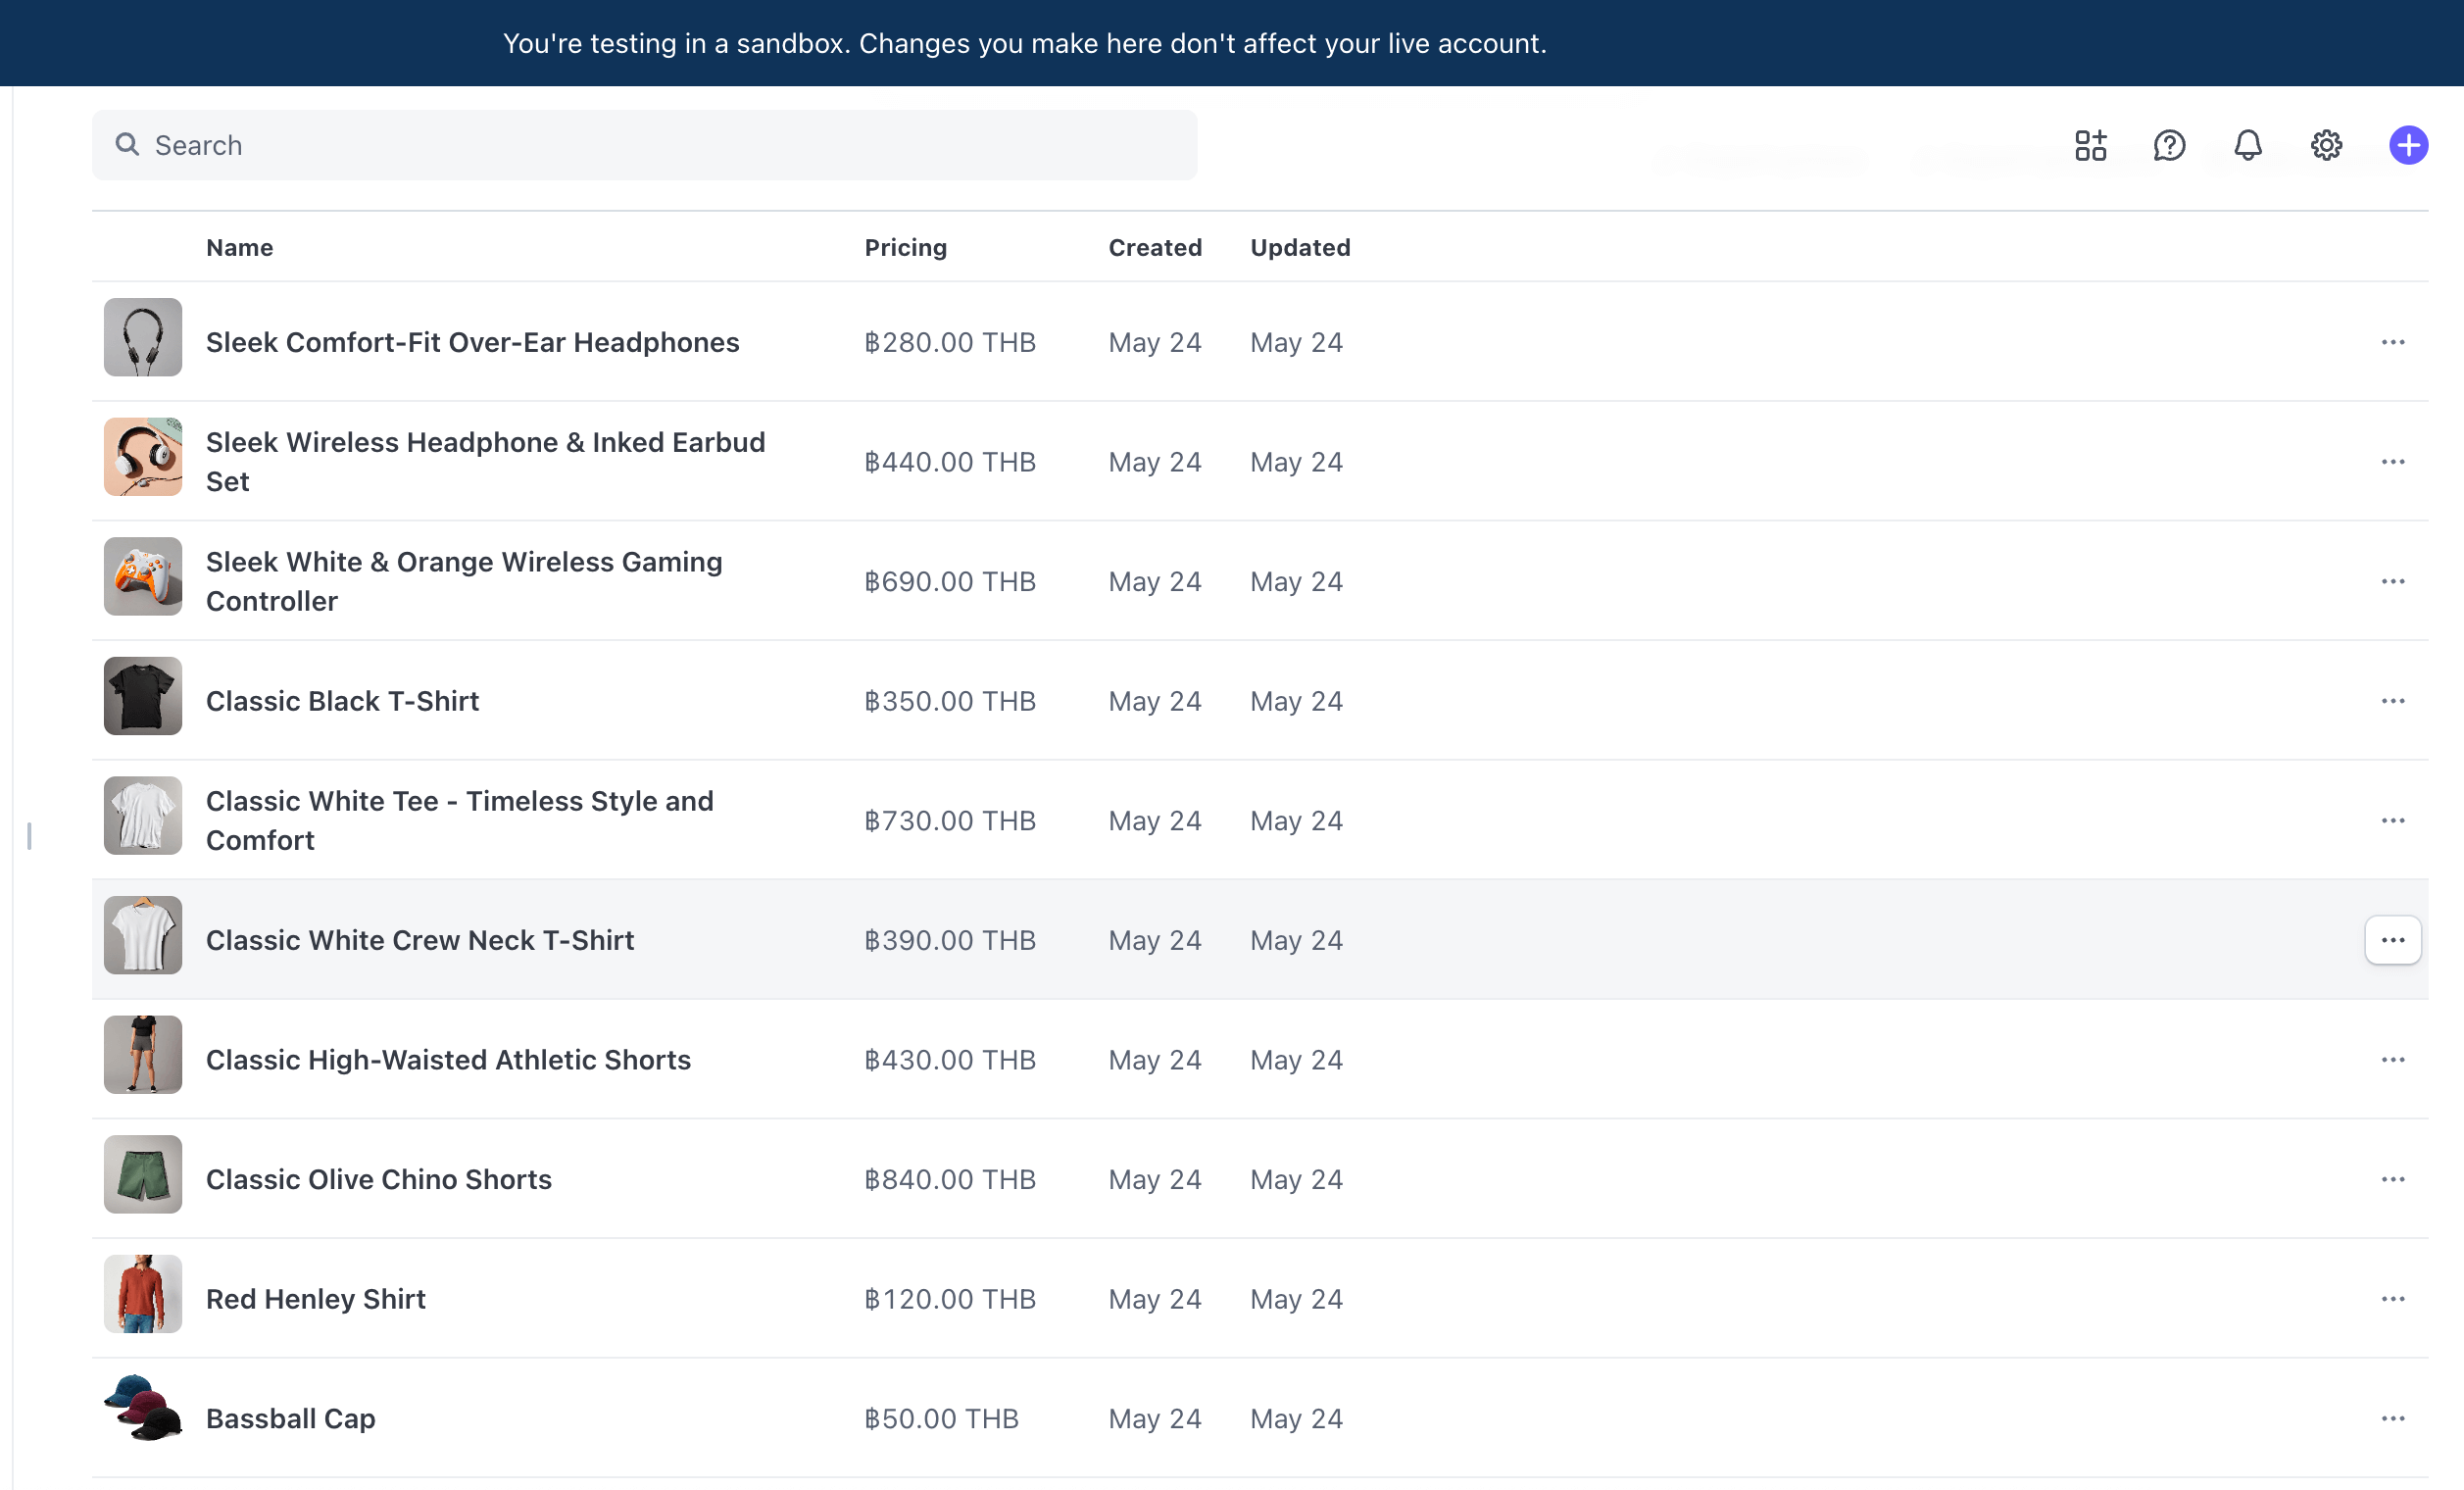Open the settings gear icon
2464x1490 pixels.
[x=2326, y=146]
